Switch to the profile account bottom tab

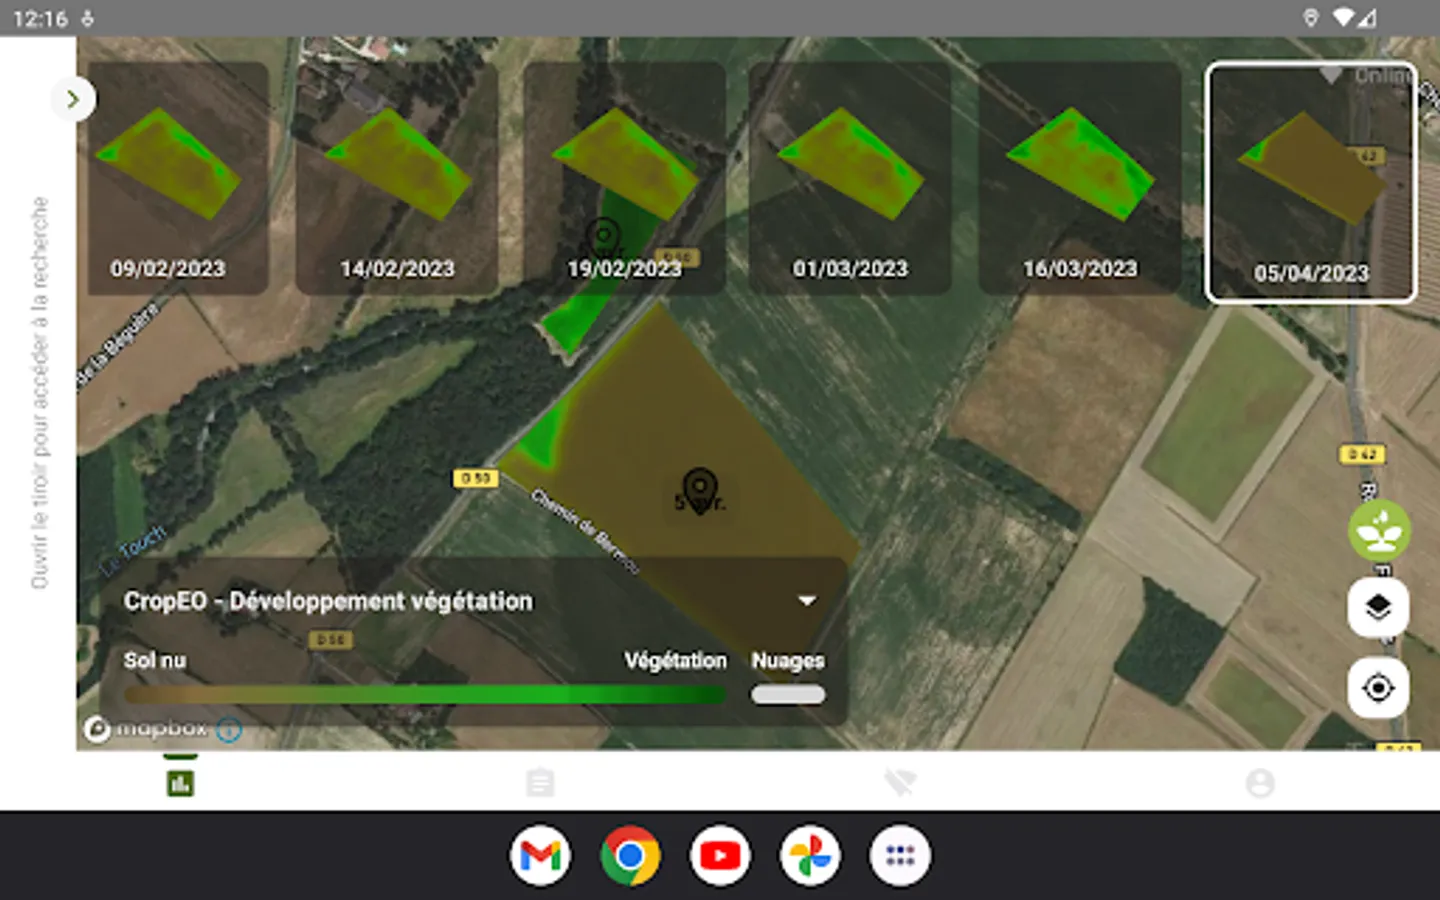pos(1260,783)
